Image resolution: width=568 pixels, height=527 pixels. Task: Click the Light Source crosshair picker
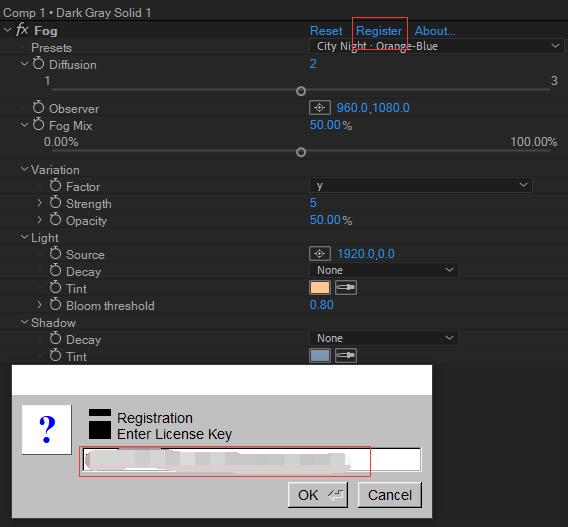(320, 254)
